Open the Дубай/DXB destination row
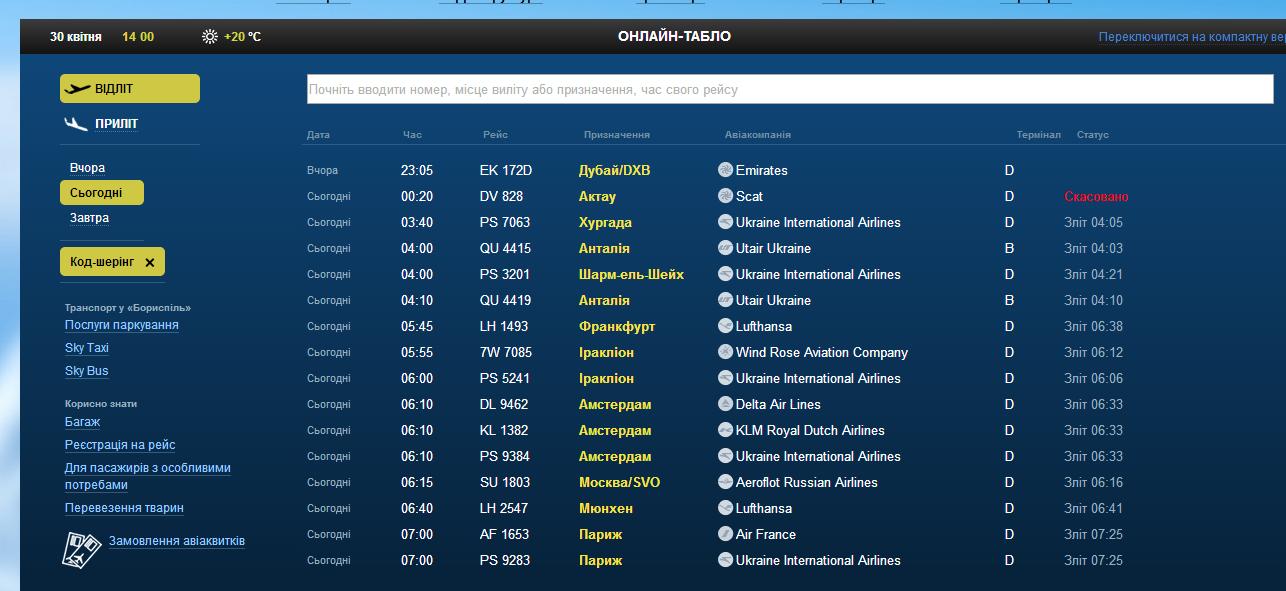Image resolution: width=1286 pixels, height=591 pixels. pyautogui.click(x=614, y=171)
